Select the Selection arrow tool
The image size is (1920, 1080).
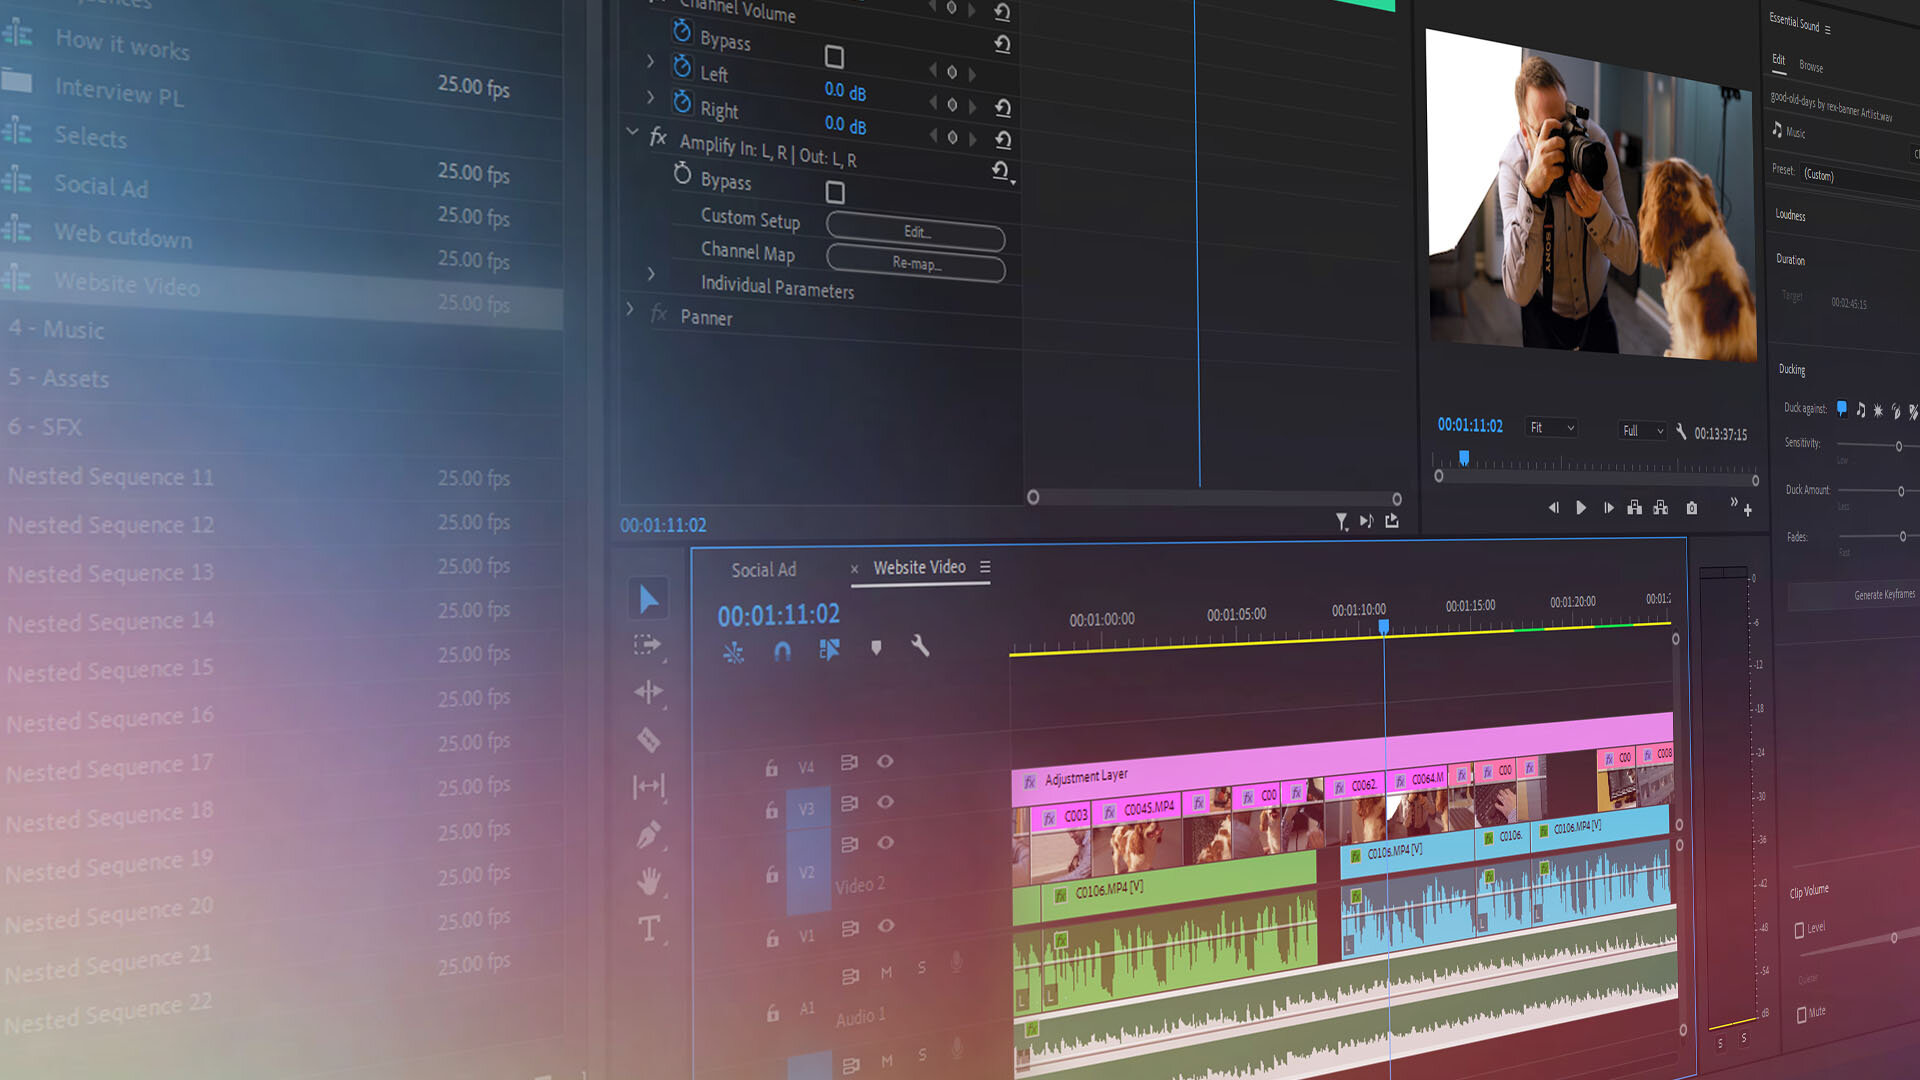point(649,599)
